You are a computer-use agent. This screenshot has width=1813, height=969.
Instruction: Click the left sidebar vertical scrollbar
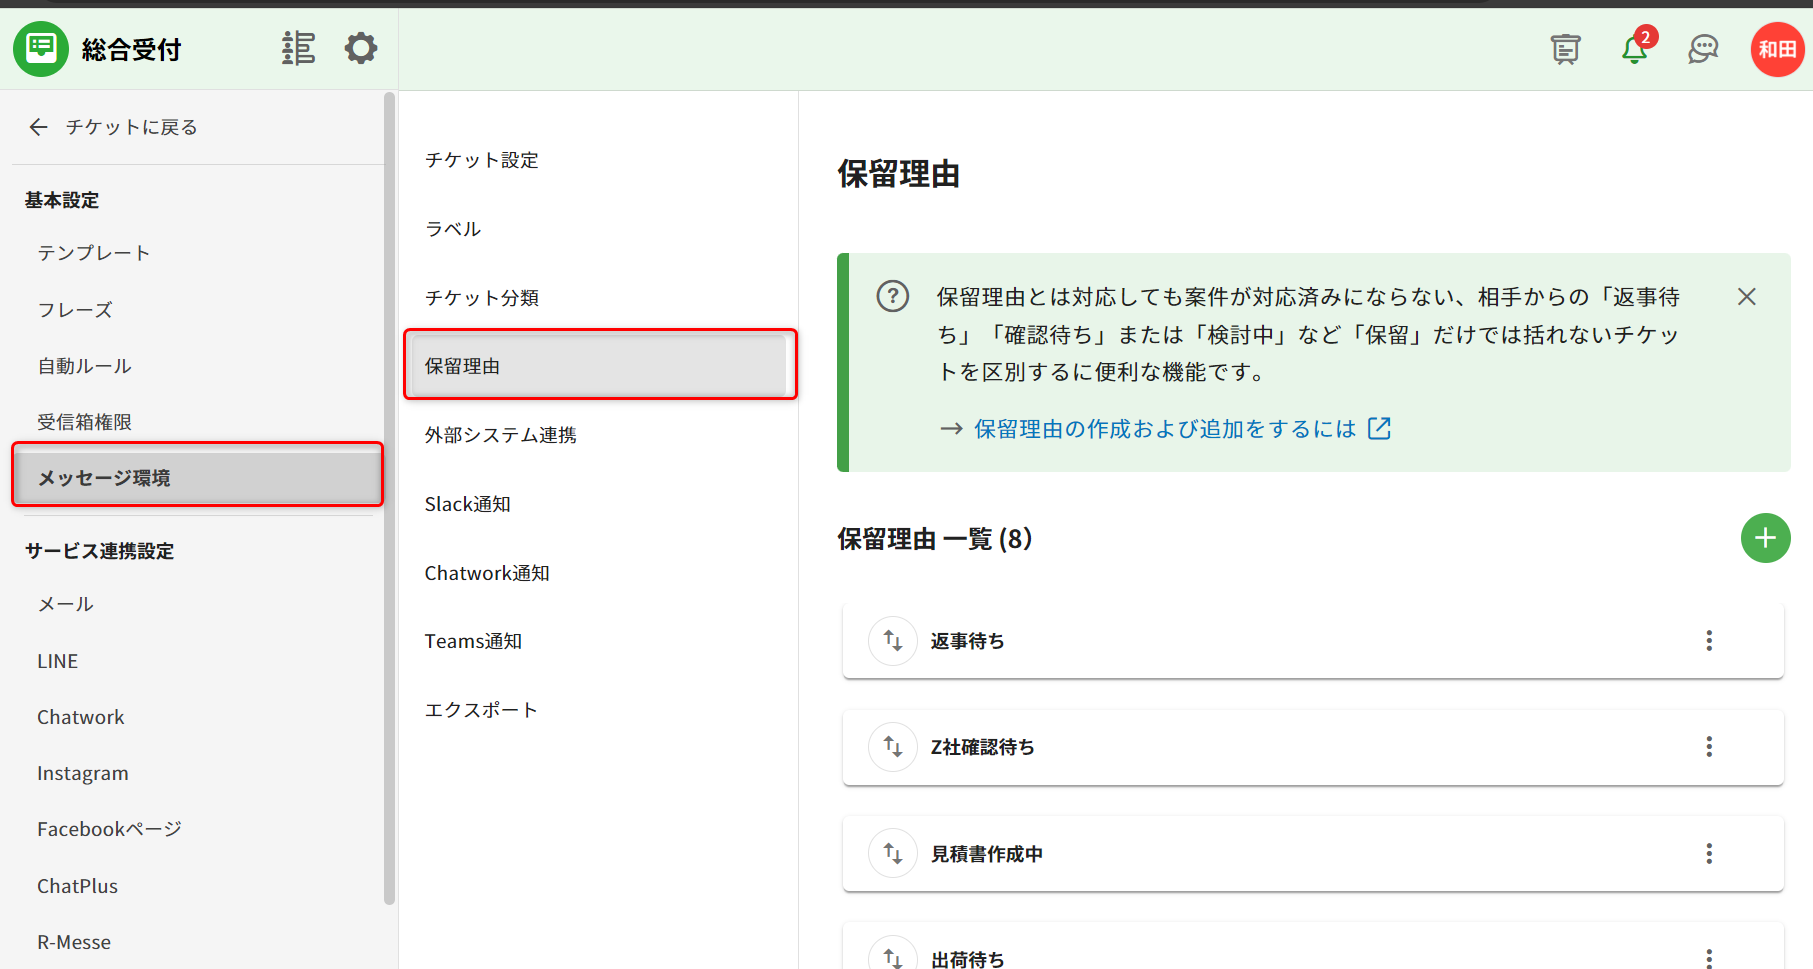pyautogui.click(x=390, y=500)
